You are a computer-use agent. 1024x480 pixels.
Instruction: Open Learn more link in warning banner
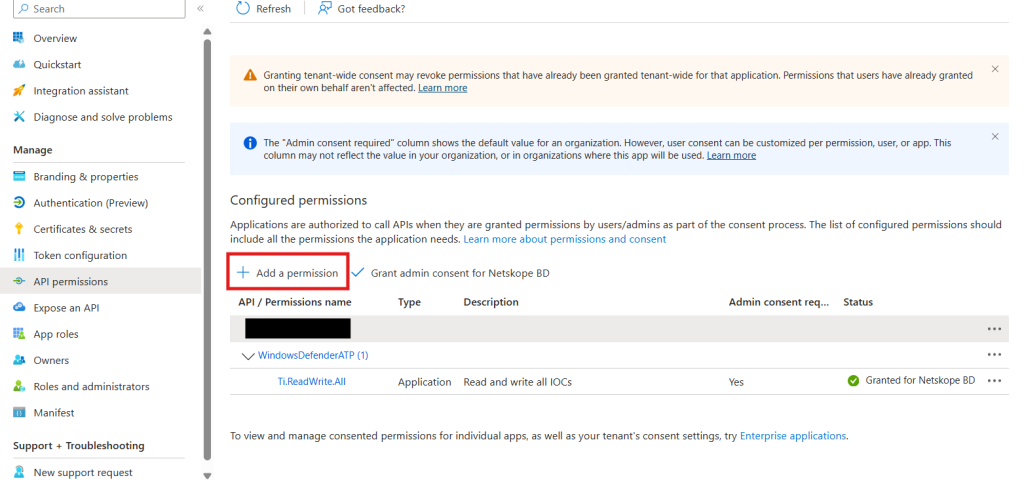click(443, 88)
